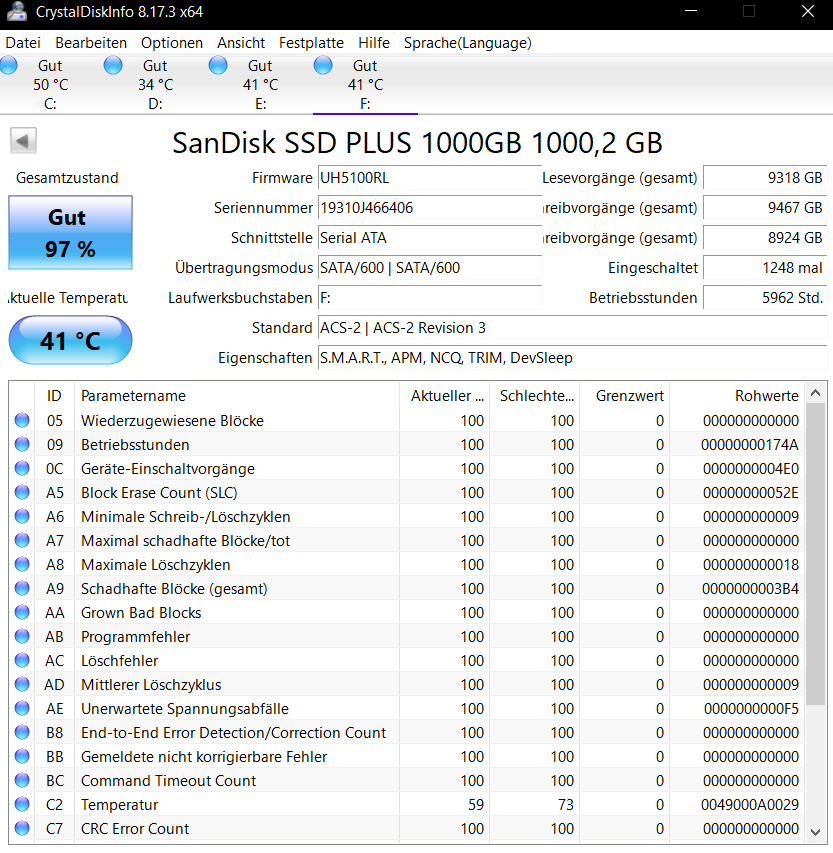The width and height of the screenshot is (833, 853).
Task: Click the Parametername column header
Action: [x=237, y=395]
